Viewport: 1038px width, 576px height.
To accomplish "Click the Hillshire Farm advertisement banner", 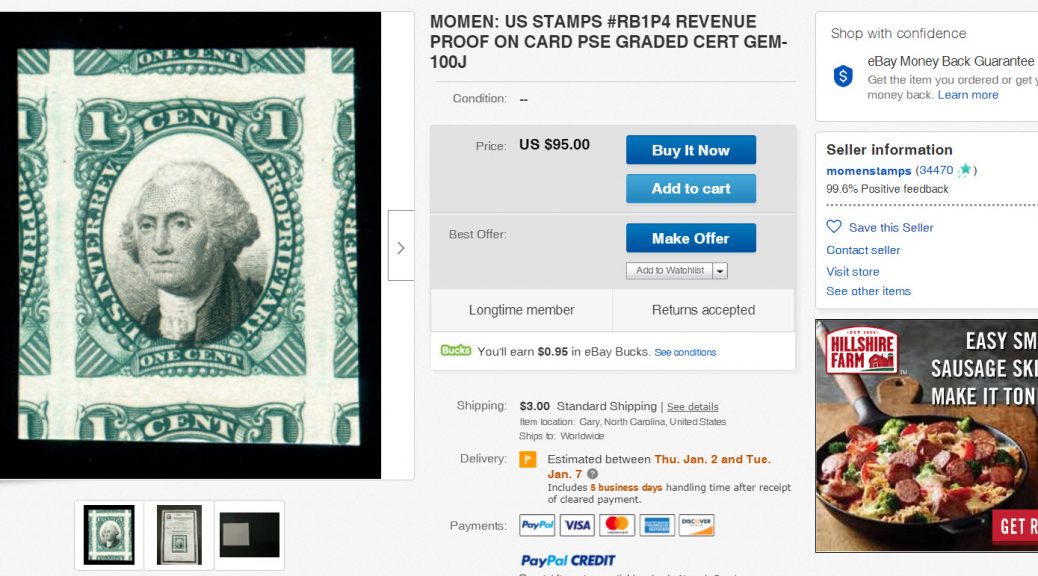I will tap(926, 435).
